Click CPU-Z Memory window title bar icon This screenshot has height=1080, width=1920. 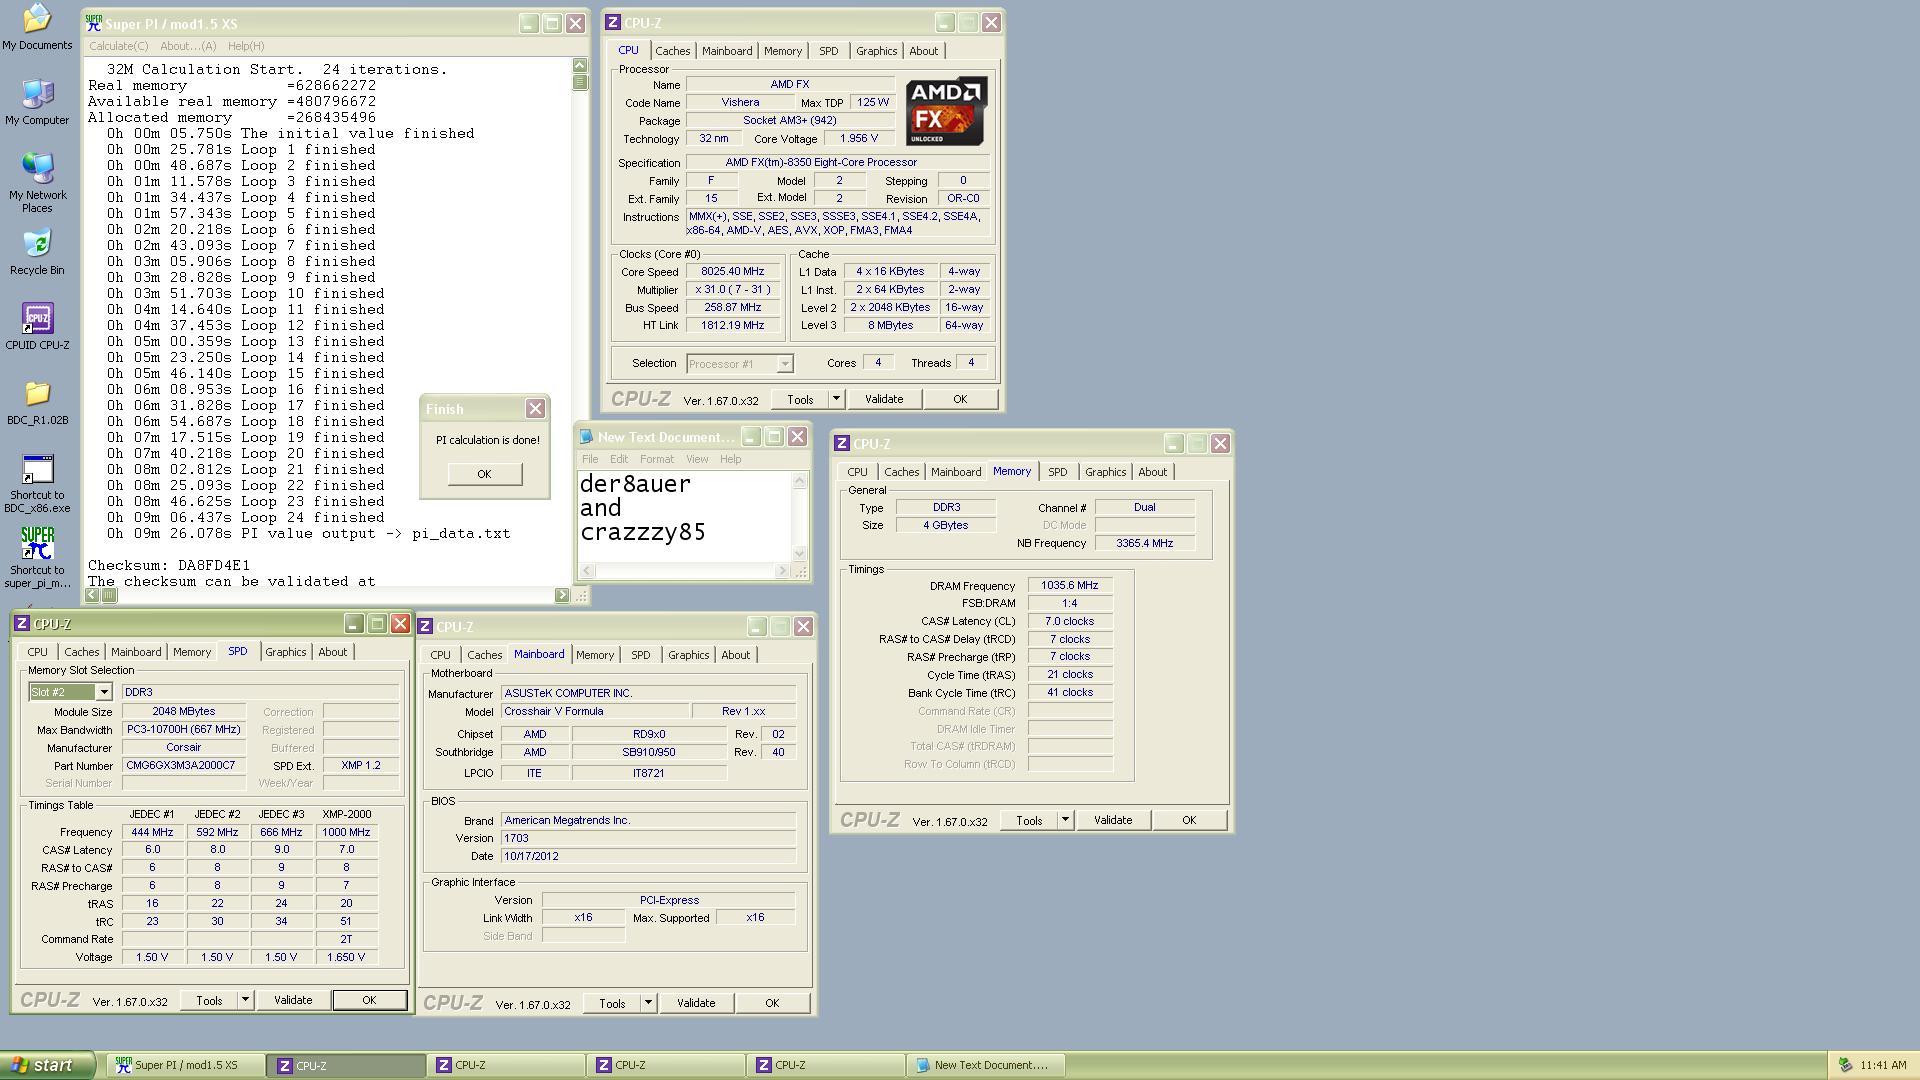pos(842,443)
